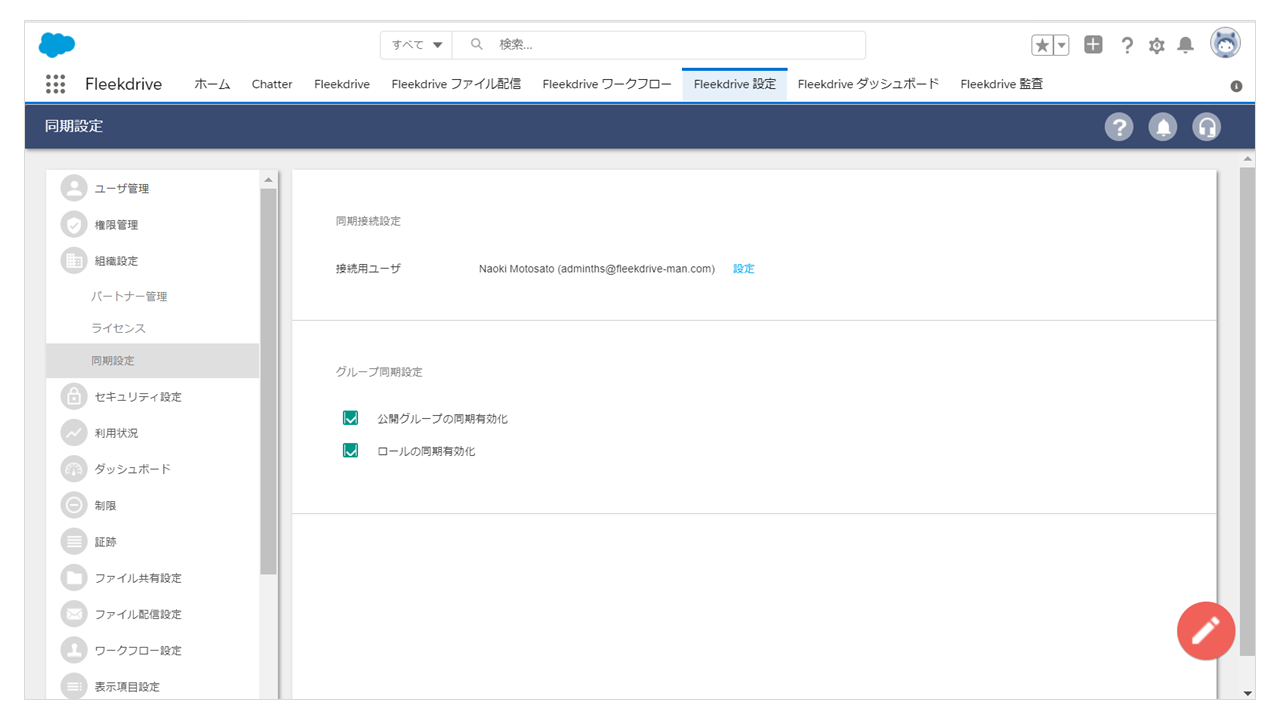Viewport: 1280px width, 720px height.
Task: Click the 制限 minus-circle icon
Action: [74, 505]
